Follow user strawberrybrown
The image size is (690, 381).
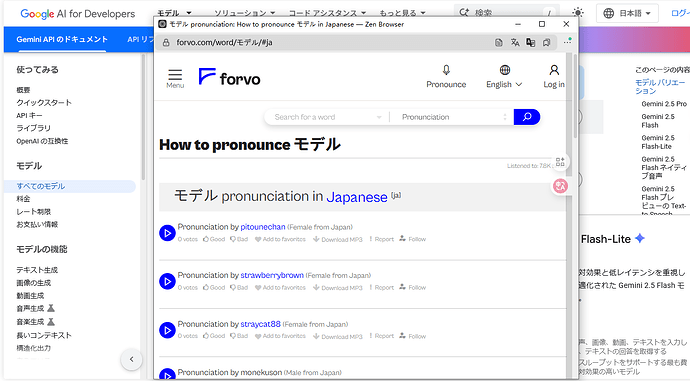413,288
